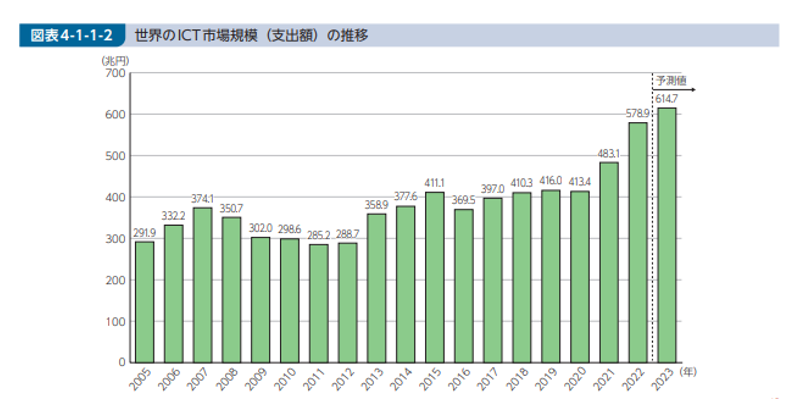
Task: Click the value label 291.9
Action: tap(145, 233)
